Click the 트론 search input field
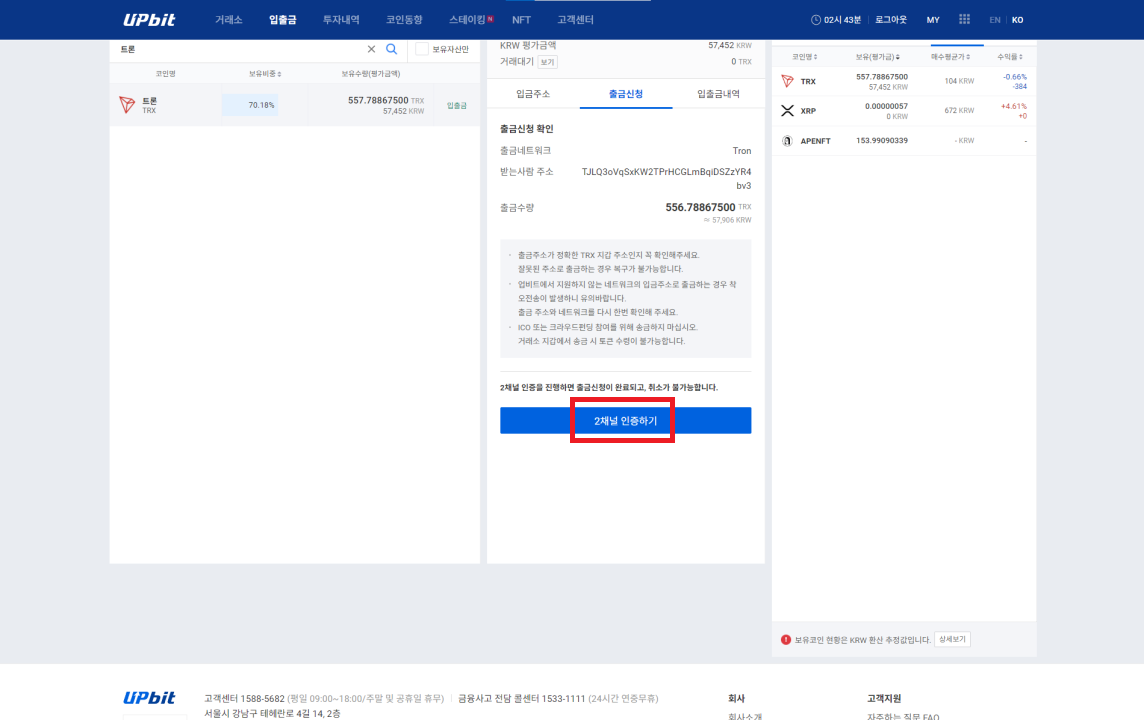Viewport: 1144px width, 720px height. coord(239,49)
